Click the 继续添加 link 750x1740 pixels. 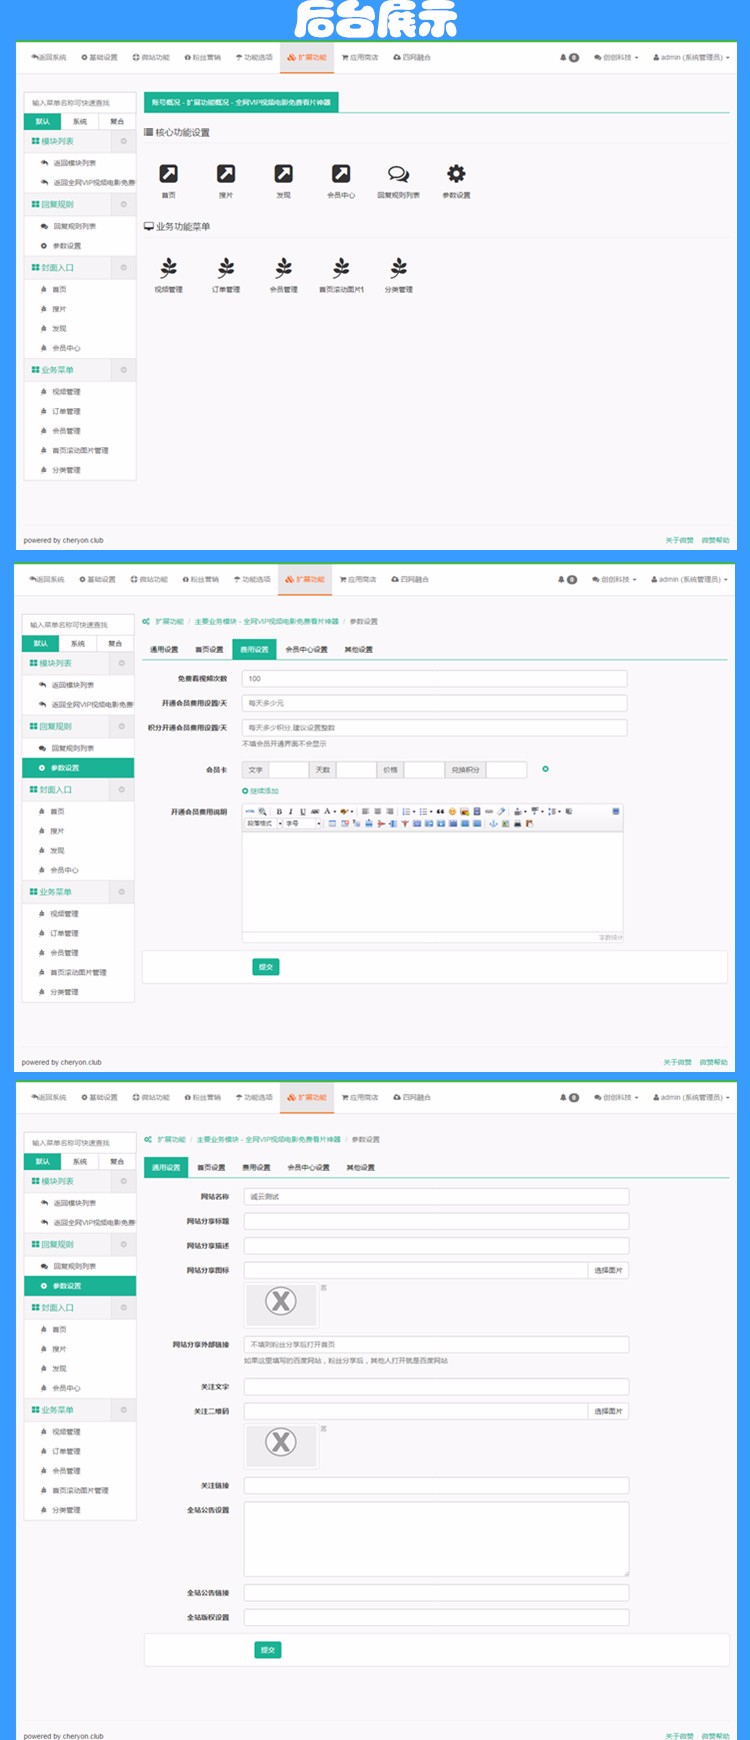click(x=261, y=791)
